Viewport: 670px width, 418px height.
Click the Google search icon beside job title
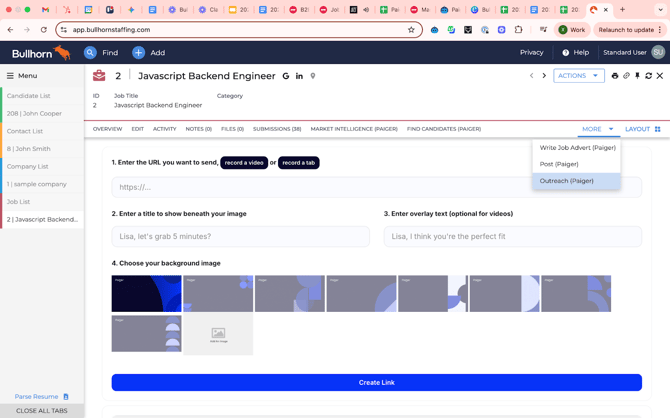coord(286,76)
